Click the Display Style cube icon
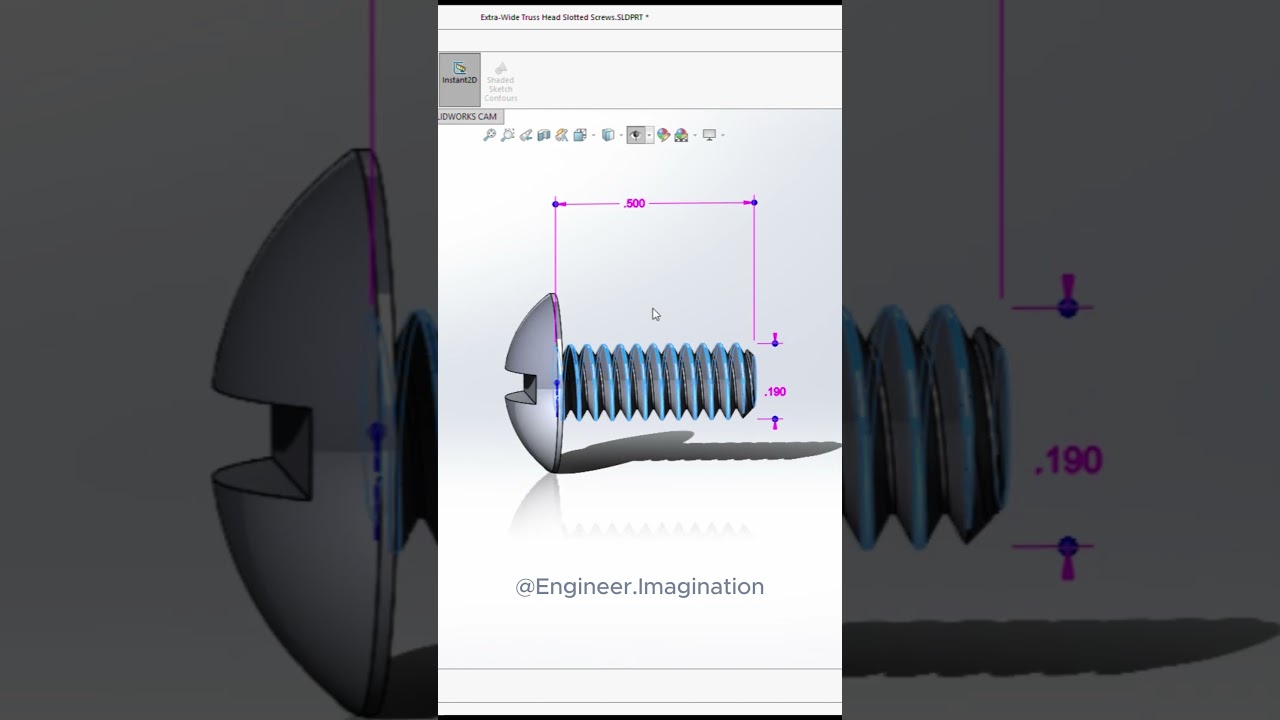This screenshot has width=1280, height=720. click(x=608, y=135)
